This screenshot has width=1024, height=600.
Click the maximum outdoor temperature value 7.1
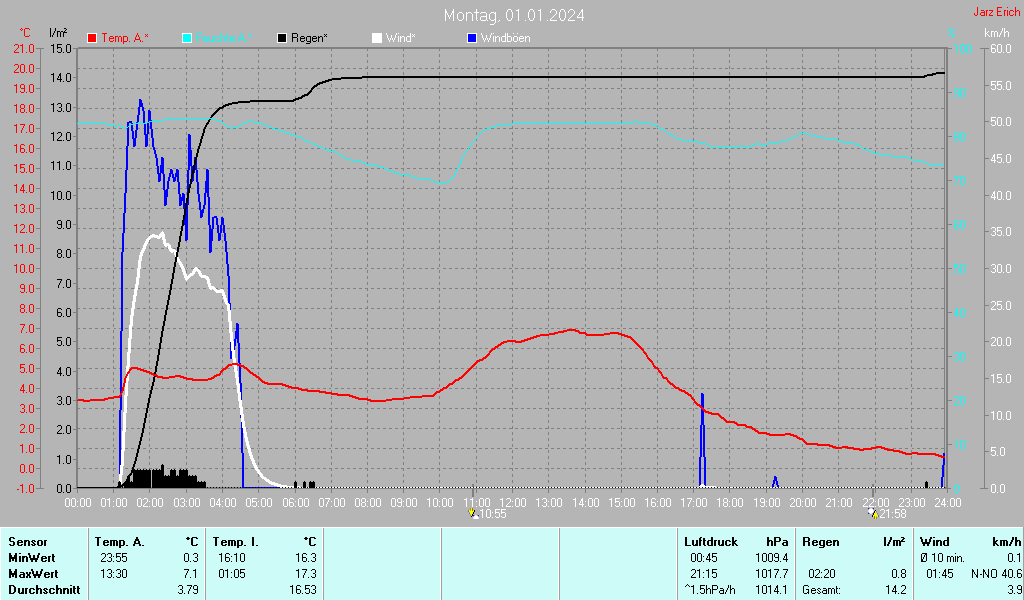(191, 574)
